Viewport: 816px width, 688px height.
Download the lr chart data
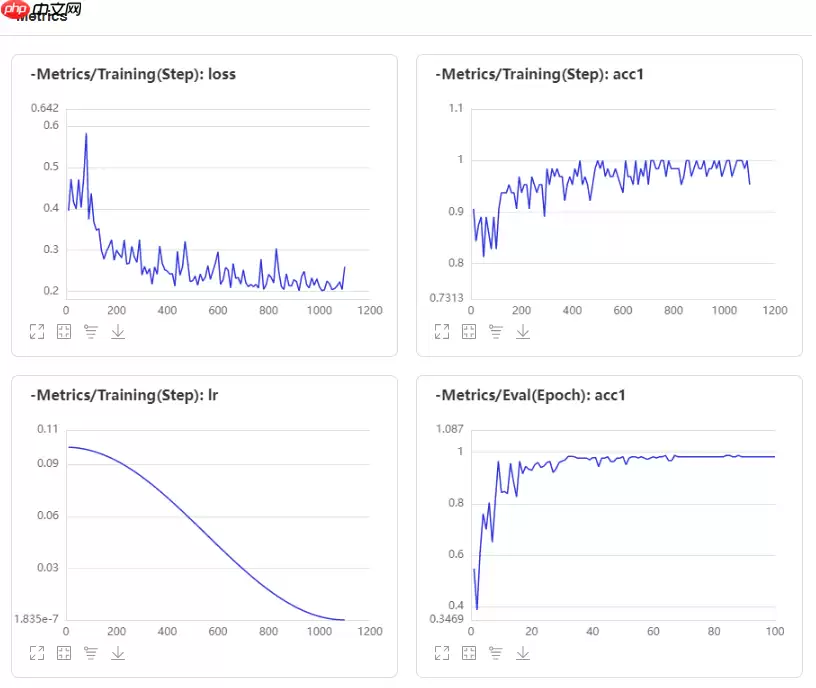118,653
